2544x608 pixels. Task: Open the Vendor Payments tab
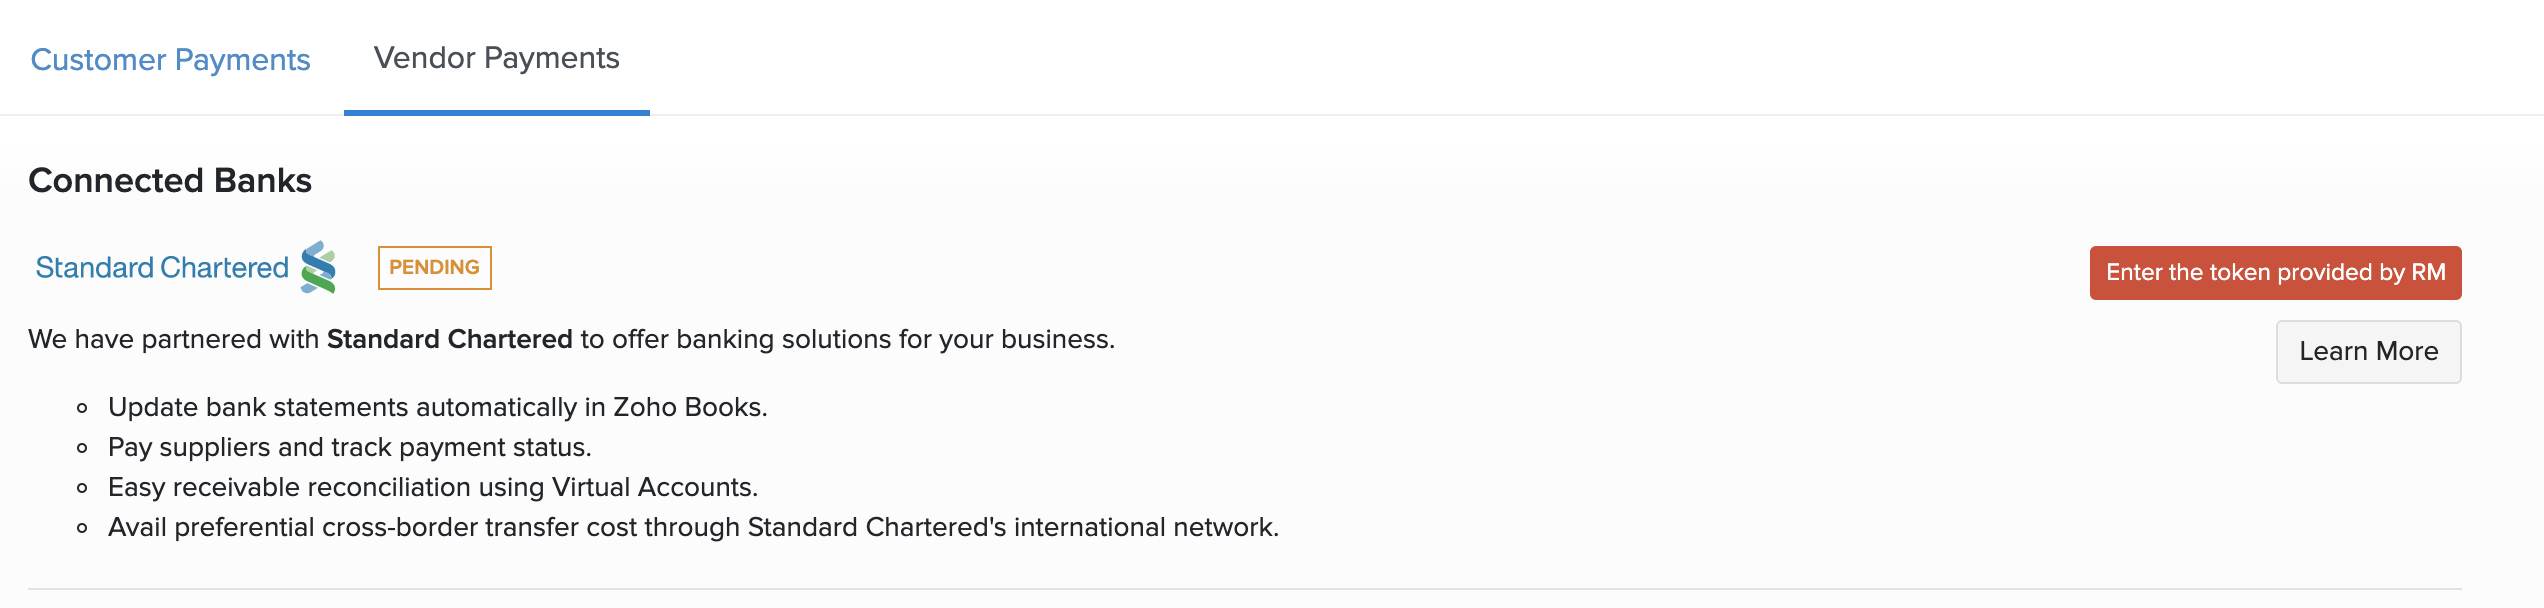496,57
